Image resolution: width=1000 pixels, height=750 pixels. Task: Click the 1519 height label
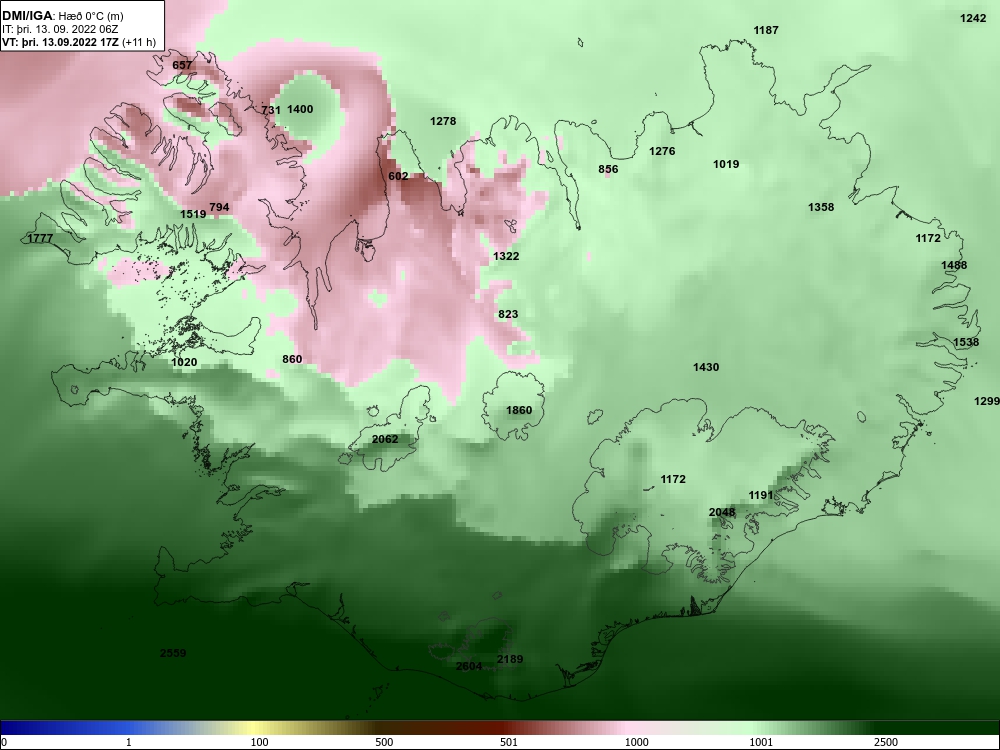tap(193, 214)
